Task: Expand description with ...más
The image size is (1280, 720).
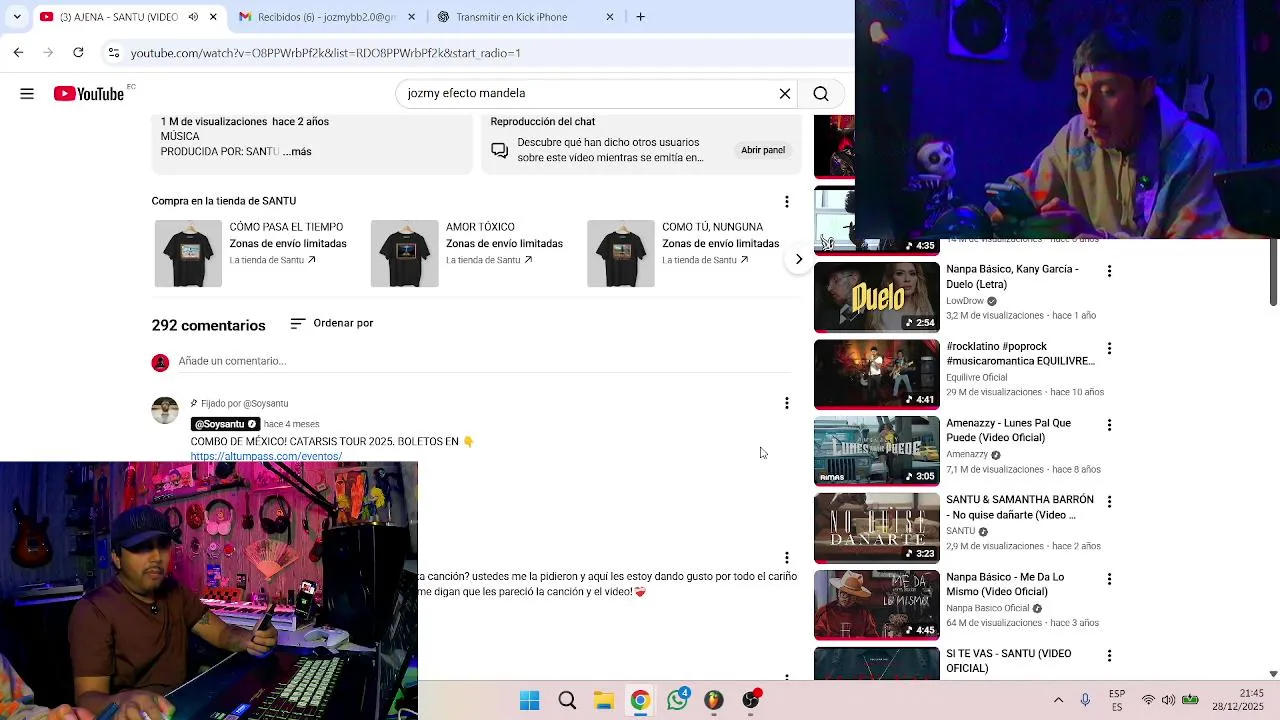Action: [297, 151]
